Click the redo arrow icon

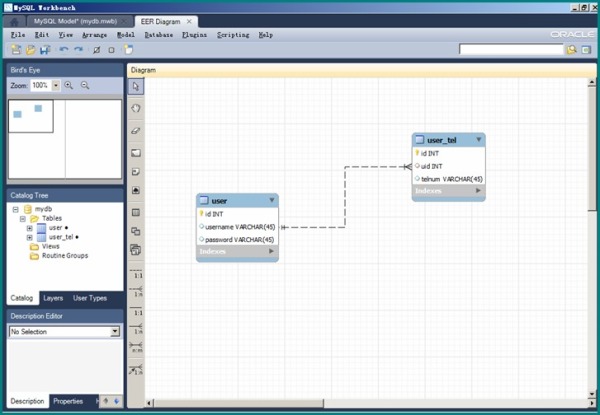[78, 50]
